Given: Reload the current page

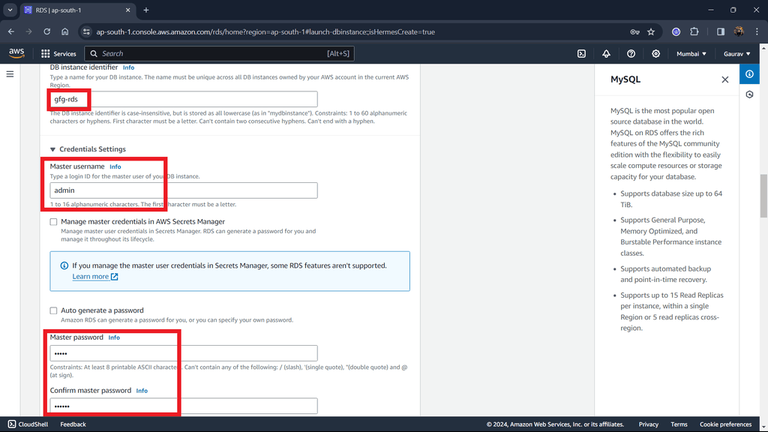Looking at the screenshot, I should click(47, 32).
